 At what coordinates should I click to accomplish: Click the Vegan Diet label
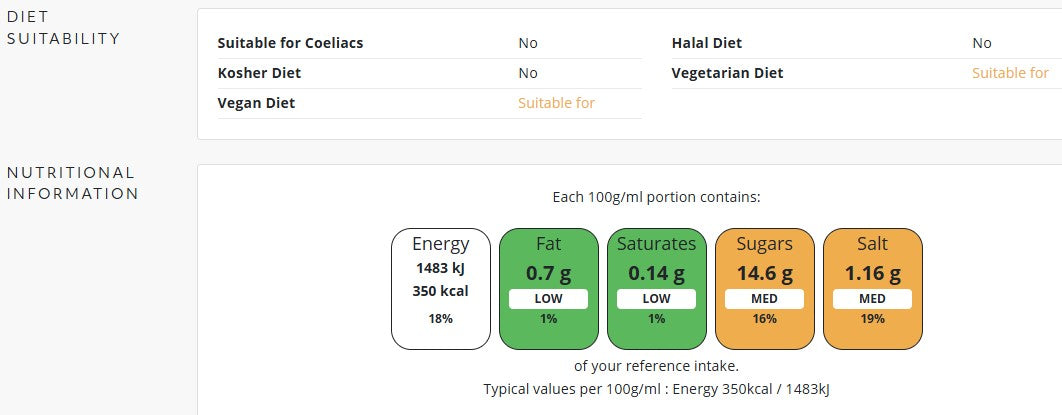pos(256,103)
